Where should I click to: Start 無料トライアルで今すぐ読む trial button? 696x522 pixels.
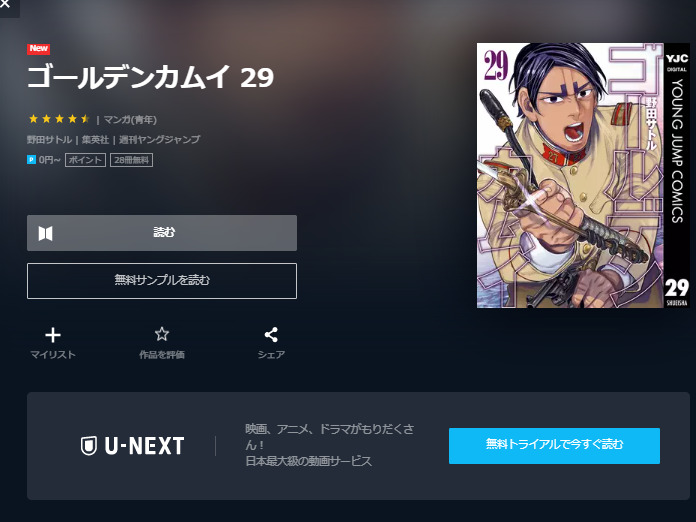coord(554,446)
